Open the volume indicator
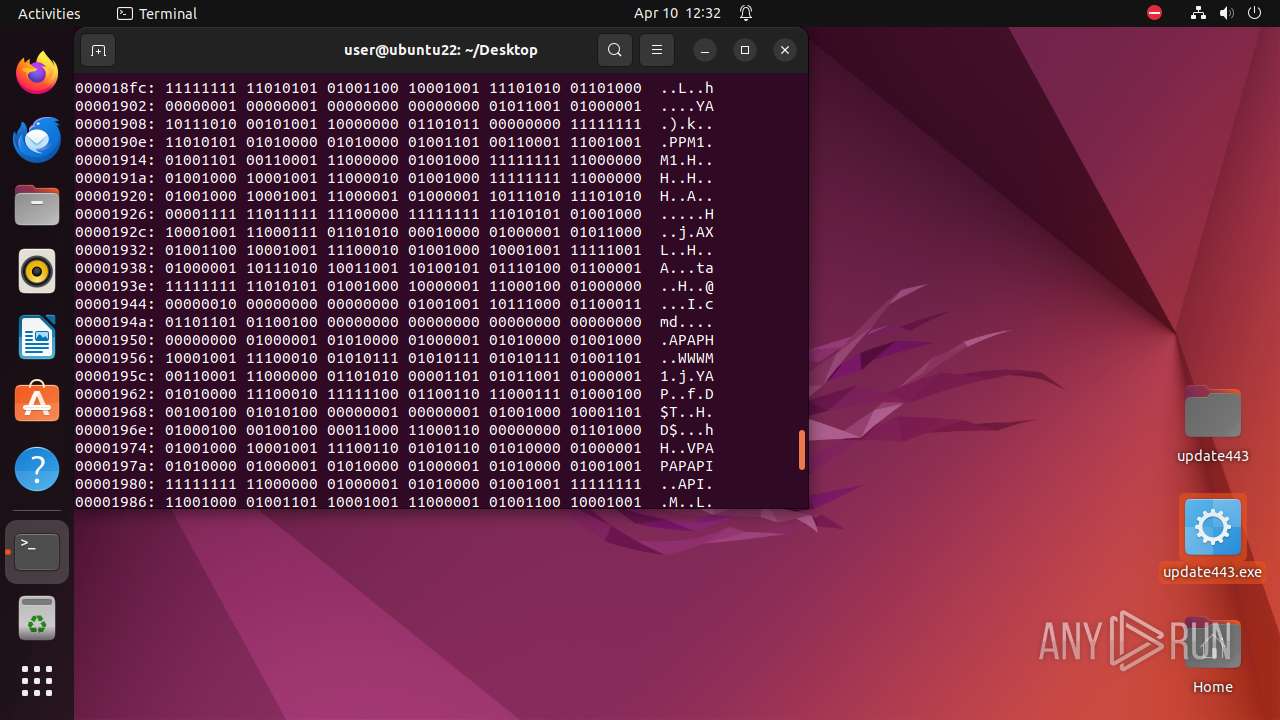The width and height of the screenshot is (1280, 720). point(1227,13)
